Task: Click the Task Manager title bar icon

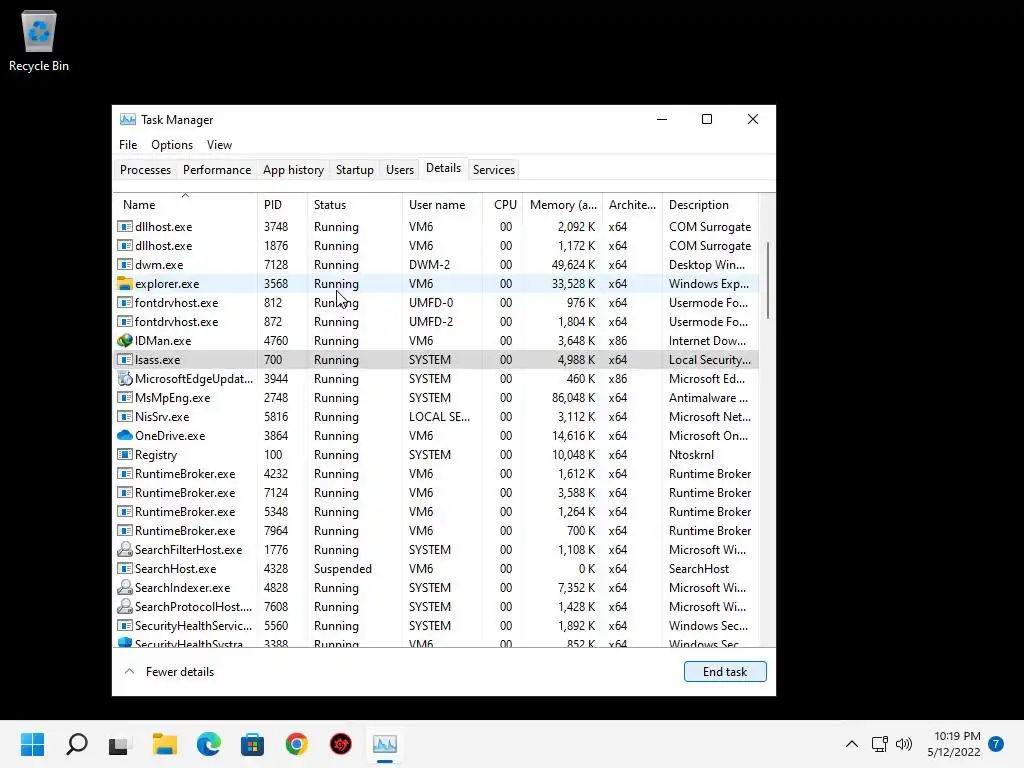Action: click(128, 120)
